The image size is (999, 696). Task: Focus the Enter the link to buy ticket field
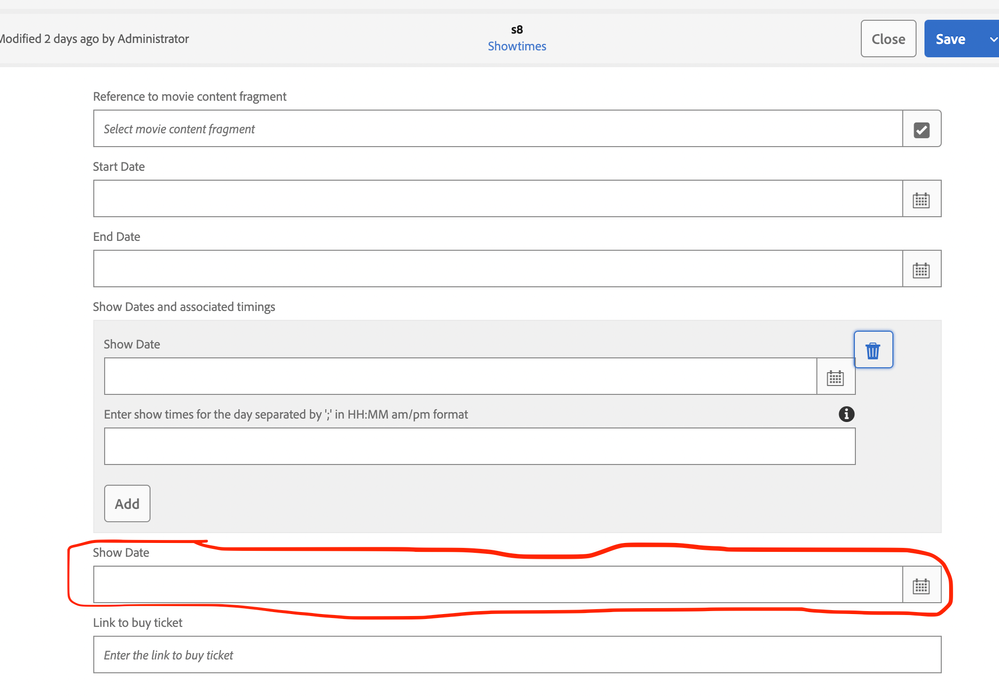pos(516,655)
